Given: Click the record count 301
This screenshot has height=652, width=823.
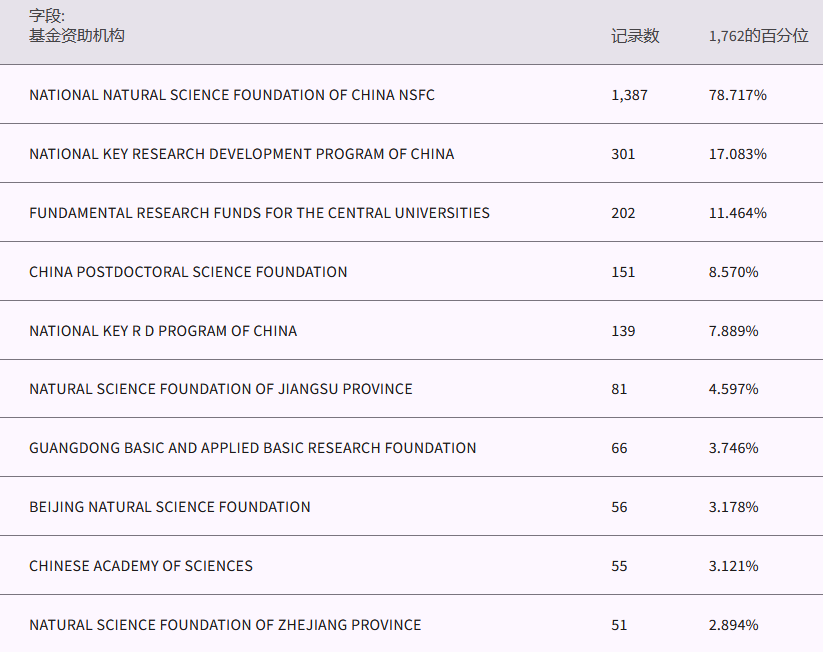Looking at the screenshot, I should [x=623, y=154].
